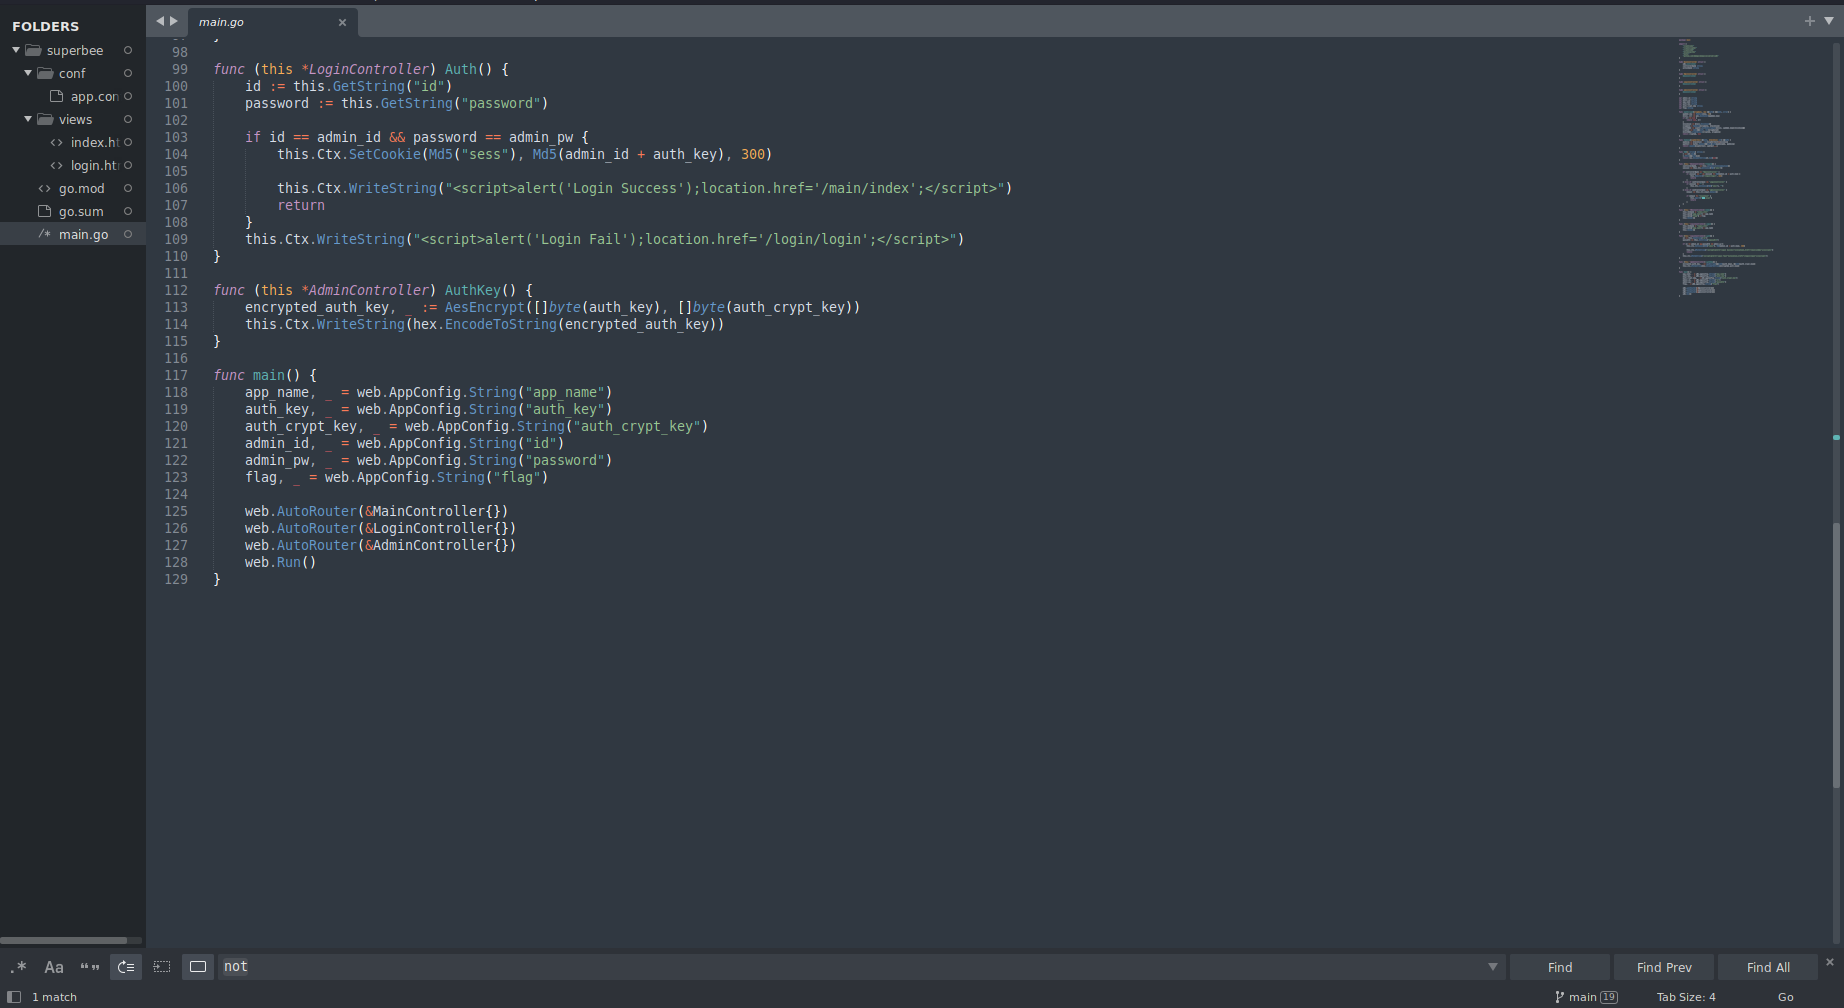Jump forward with the right navigation arrow
The height and width of the screenshot is (1008, 1844).
174,21
